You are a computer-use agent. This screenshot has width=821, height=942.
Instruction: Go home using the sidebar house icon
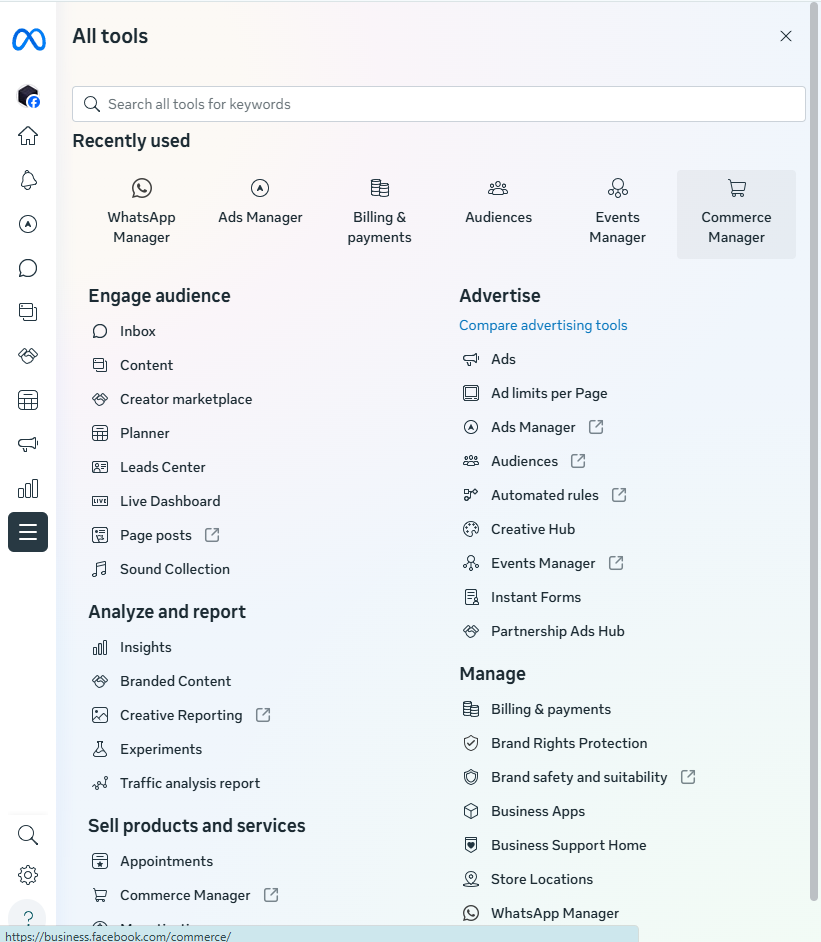pyautogui.click(x=27, y=136)
